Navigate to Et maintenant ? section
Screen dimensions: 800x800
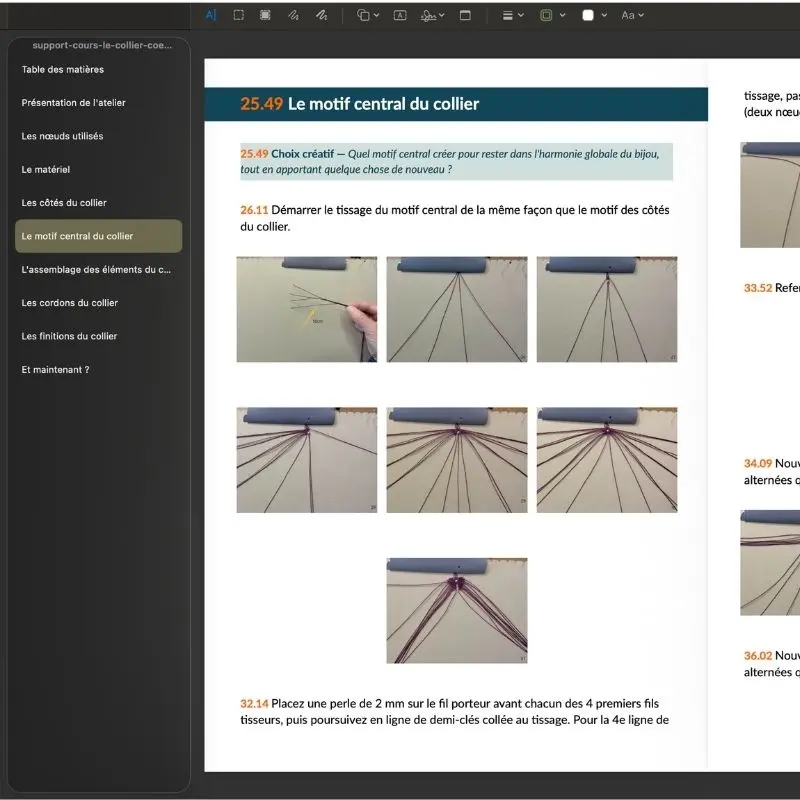pos(55,370)
